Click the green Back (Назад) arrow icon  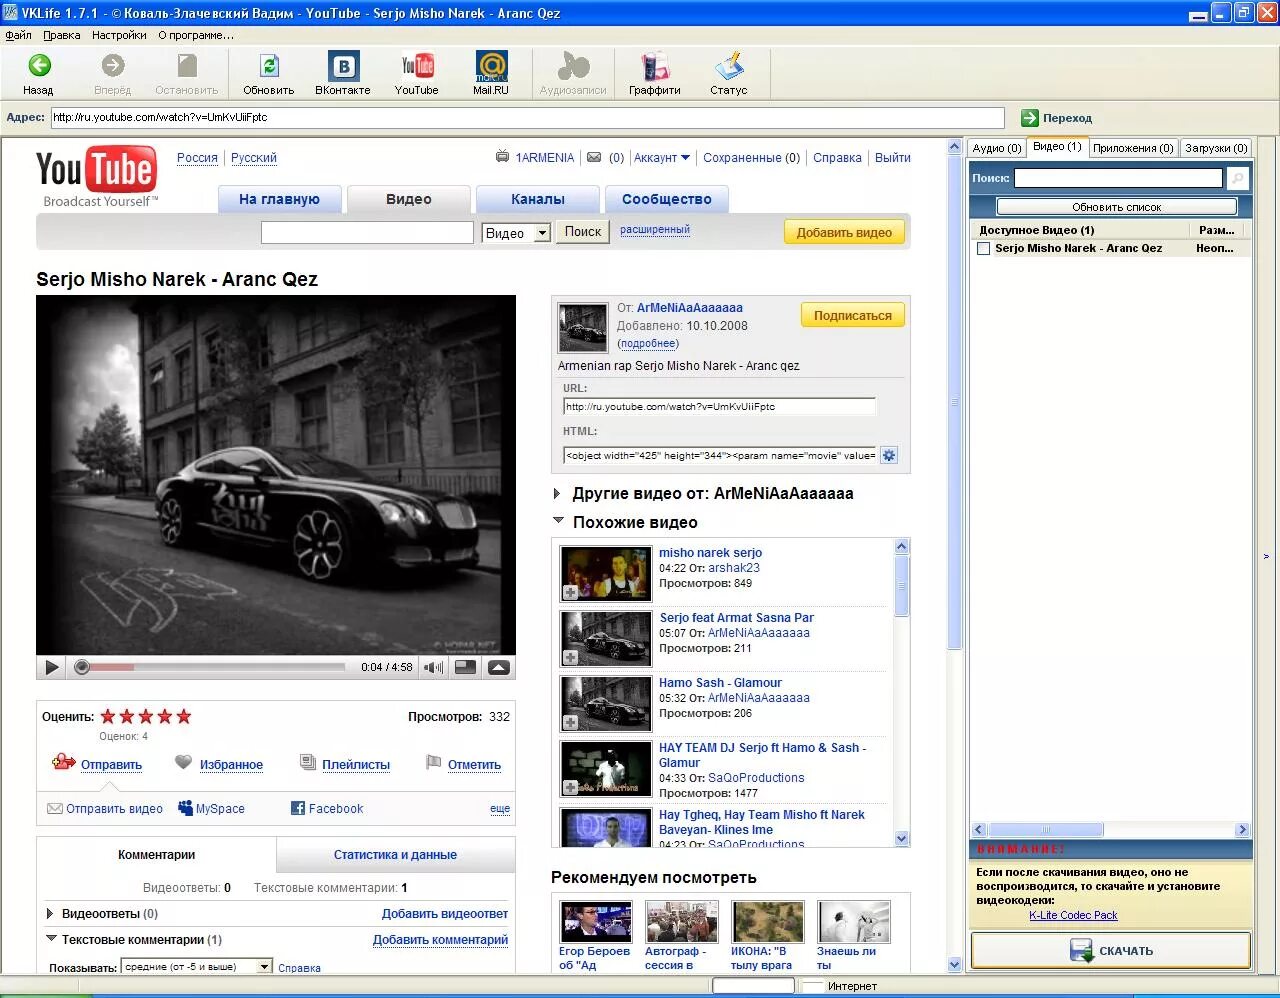tap(39, 66)
